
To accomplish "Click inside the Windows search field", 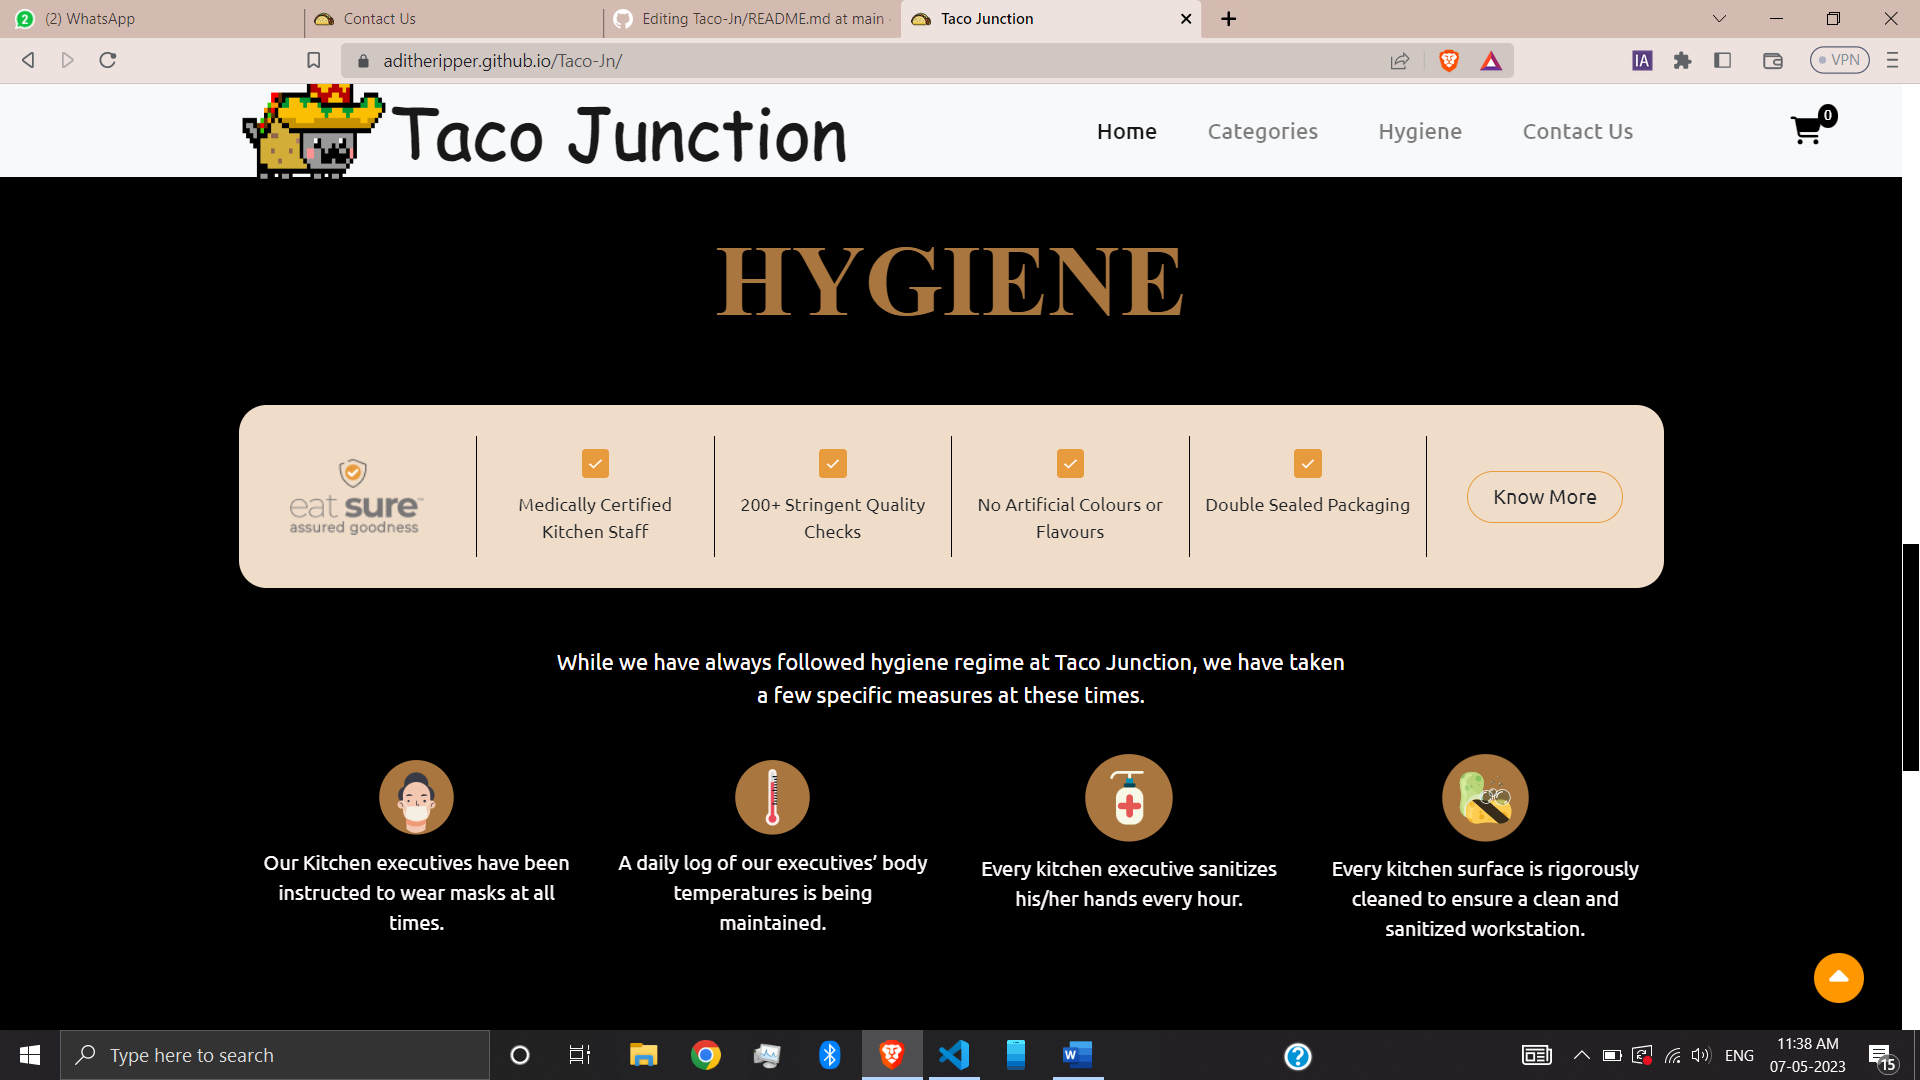I will (275, 1055).
